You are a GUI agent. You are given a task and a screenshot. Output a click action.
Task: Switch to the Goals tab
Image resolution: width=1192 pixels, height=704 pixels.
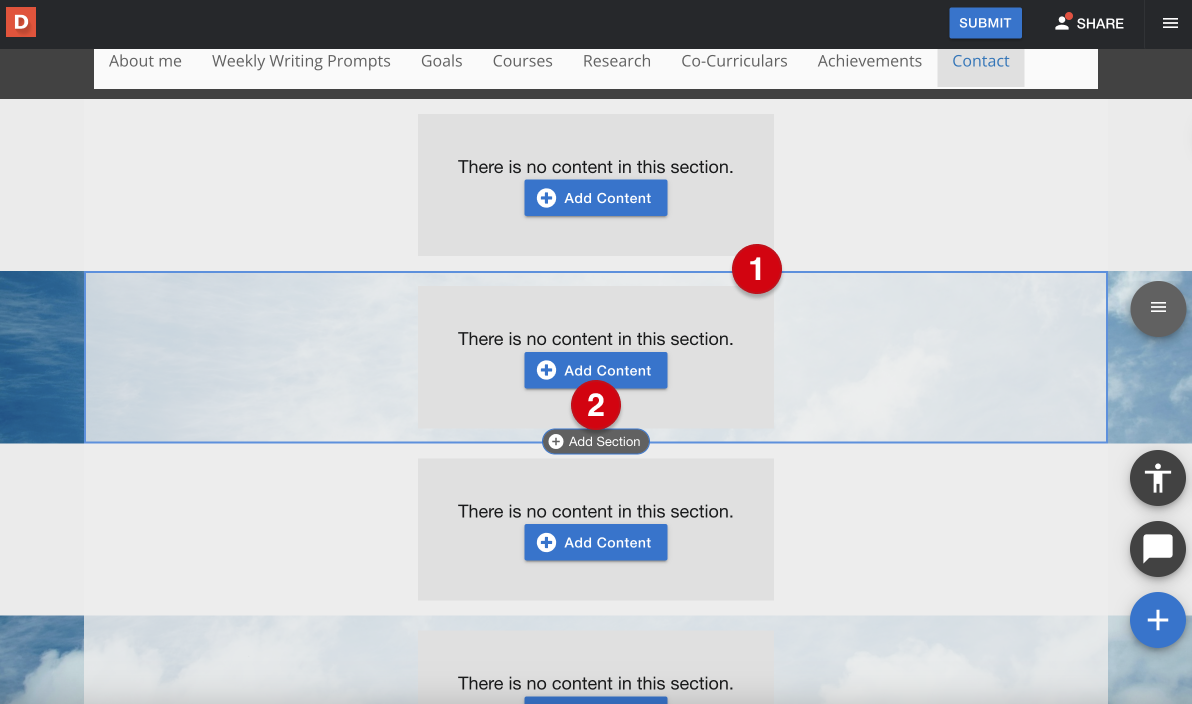tap(442, 62)
